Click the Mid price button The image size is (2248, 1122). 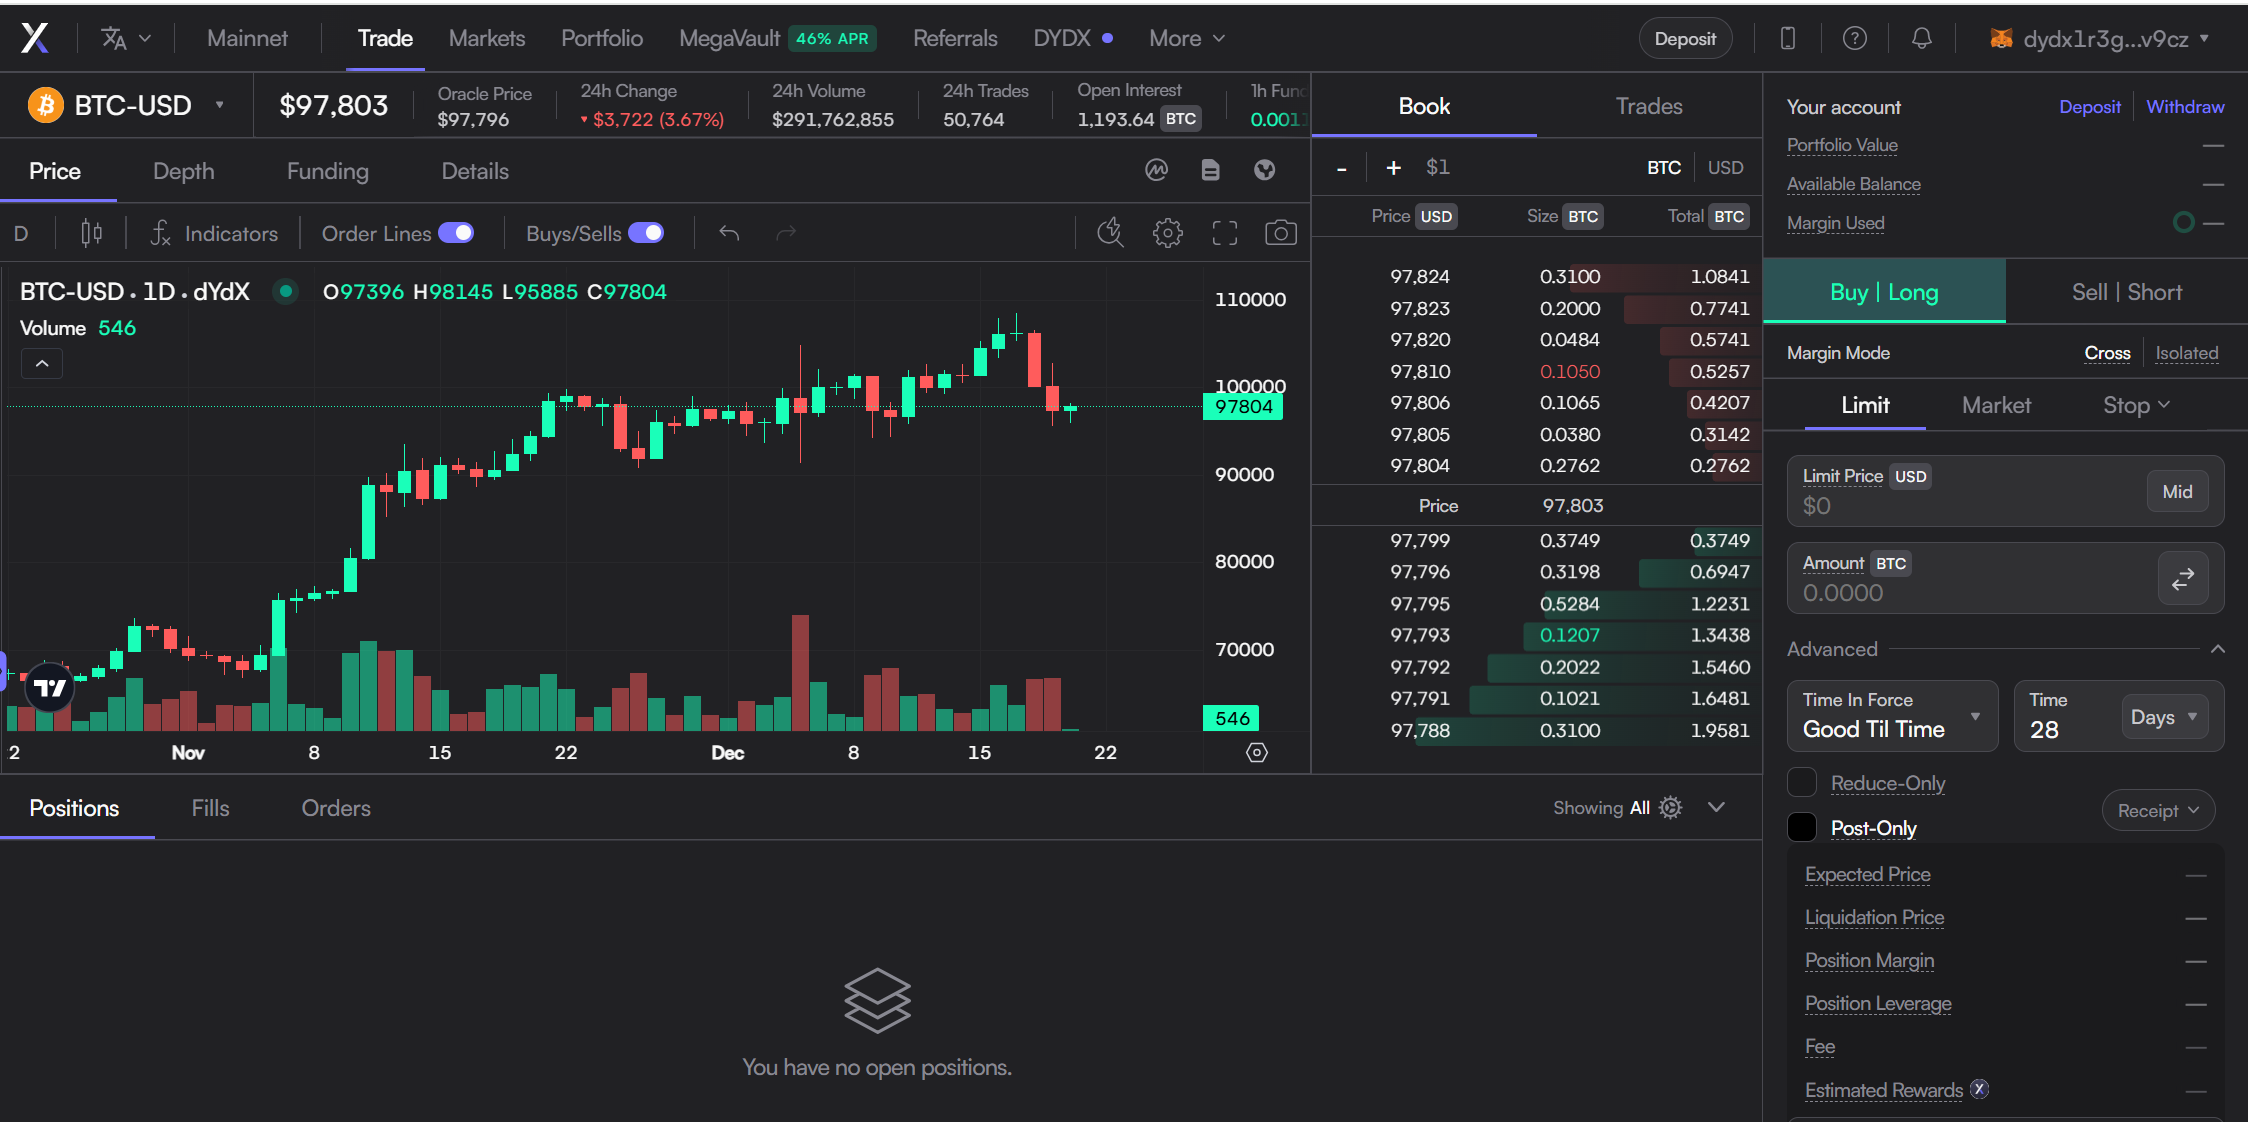(x=2177, y=491)
